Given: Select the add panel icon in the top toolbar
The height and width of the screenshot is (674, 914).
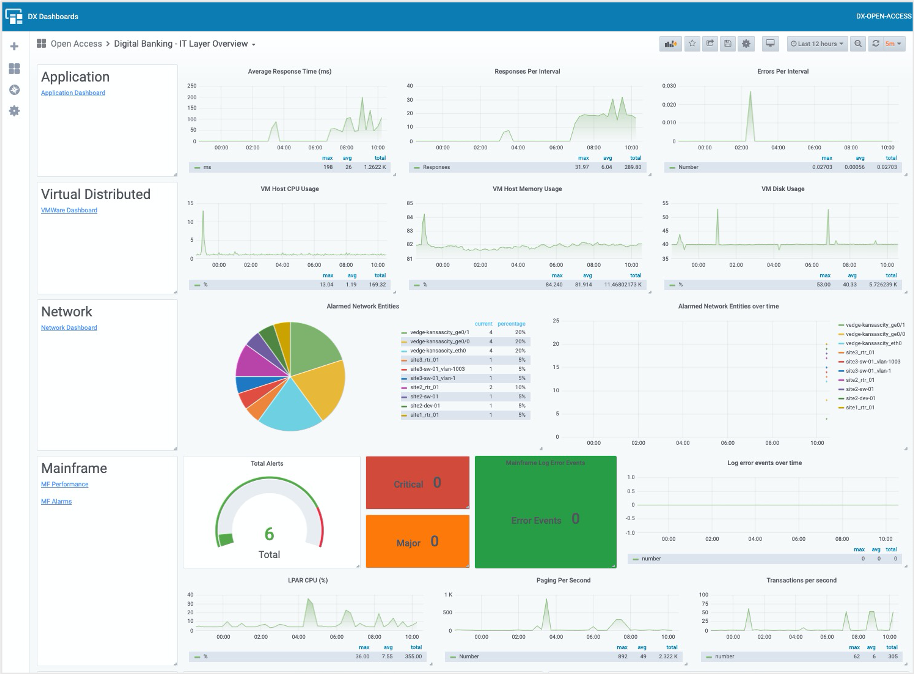Looking at the screenshot, I should click(668, 44).
